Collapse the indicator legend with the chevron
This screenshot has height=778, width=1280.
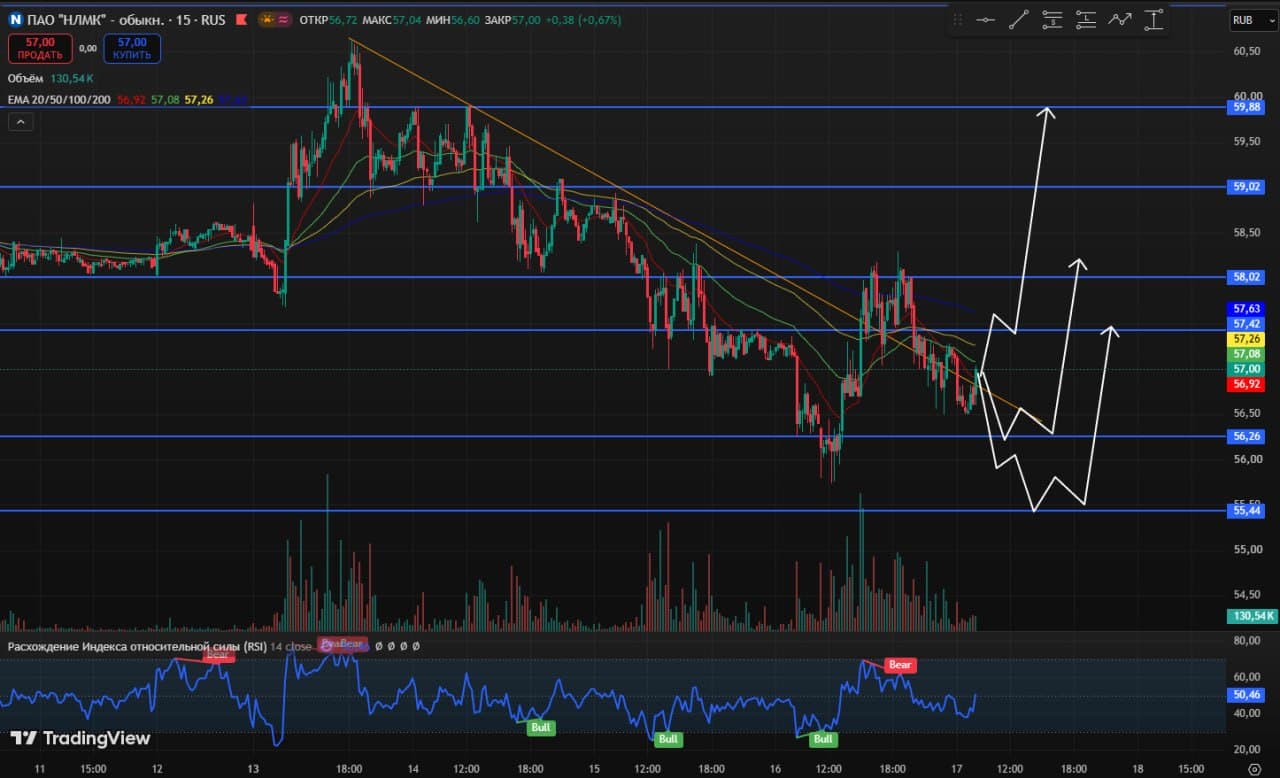22,122
